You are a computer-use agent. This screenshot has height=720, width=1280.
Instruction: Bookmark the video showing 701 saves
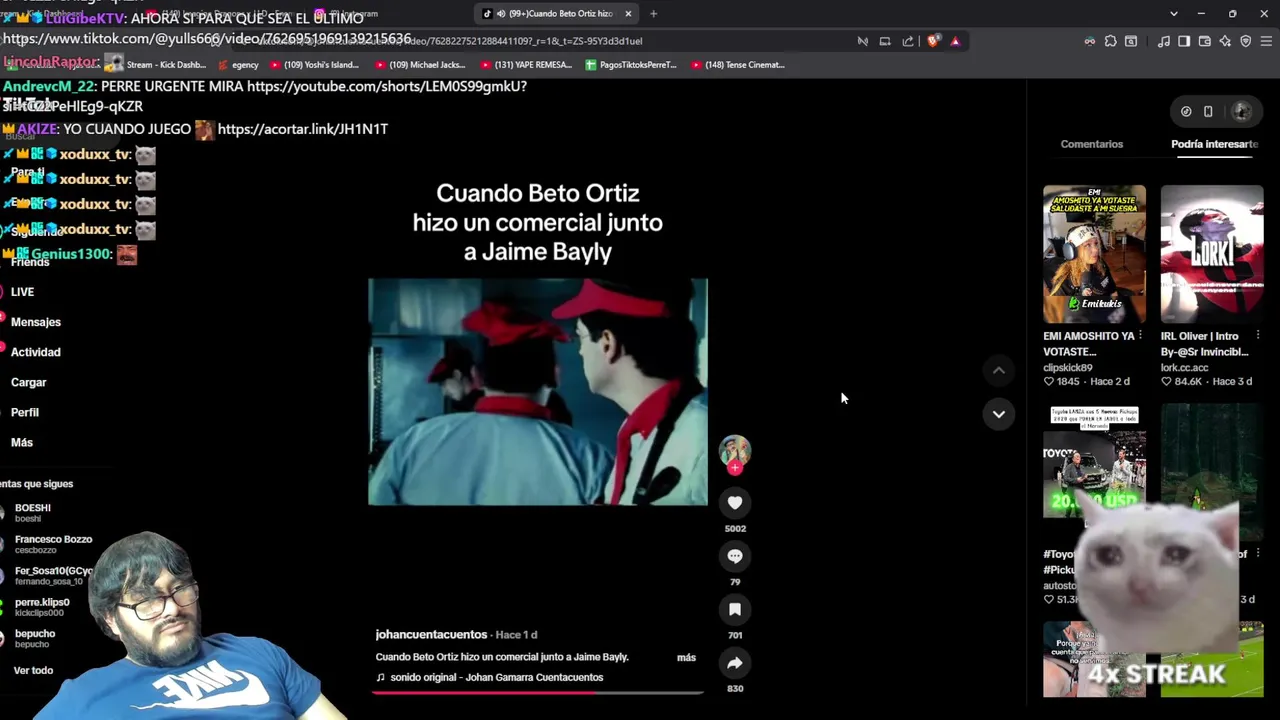pos(735,609)
